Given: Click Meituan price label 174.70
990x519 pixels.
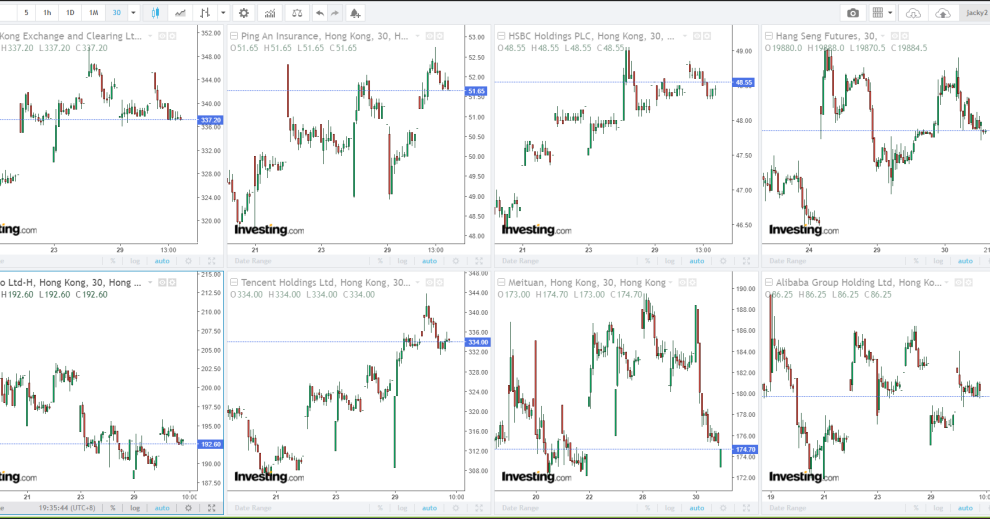Looking at the screenshot, I should point(744,450).
